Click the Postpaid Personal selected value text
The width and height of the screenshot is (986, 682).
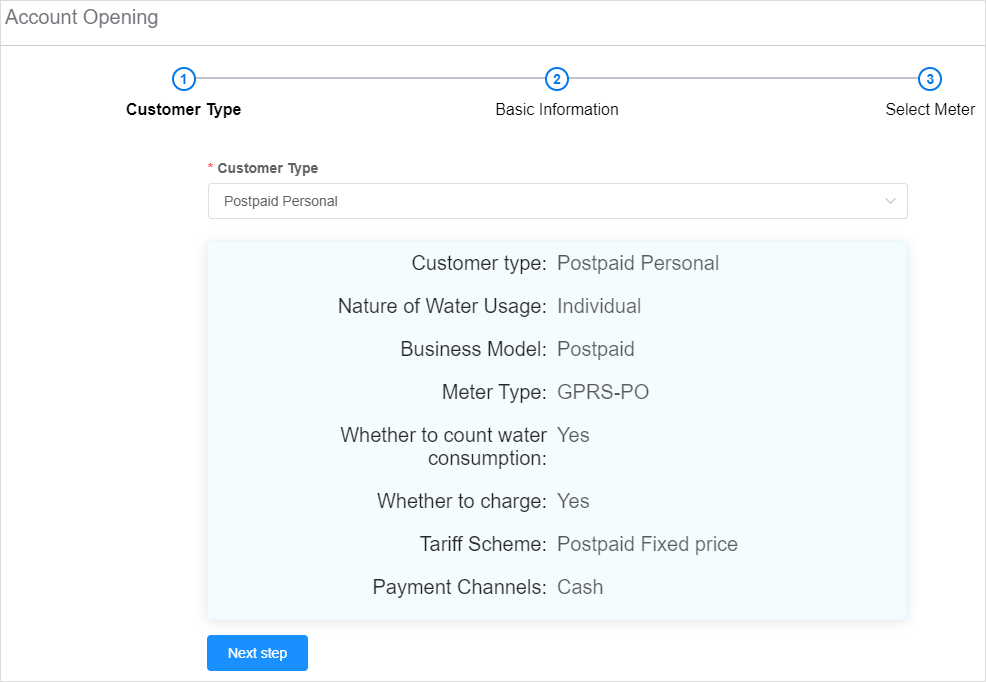click(280, 201)
